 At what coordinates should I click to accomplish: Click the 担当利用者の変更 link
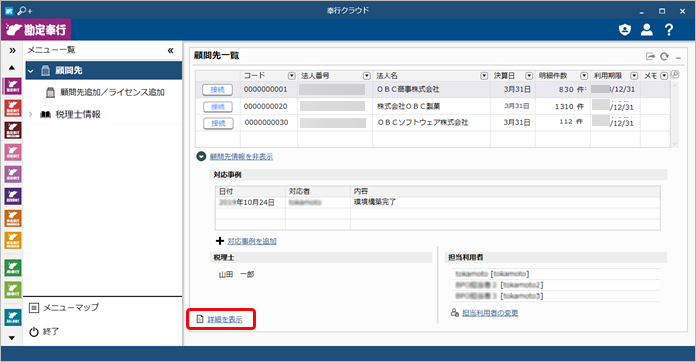(x=490, y=313)
